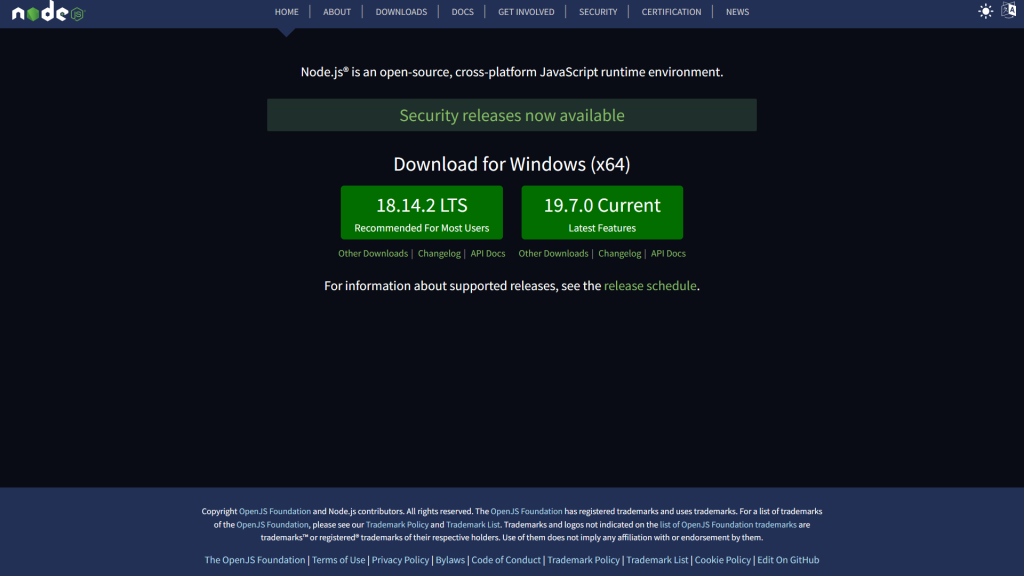Open Edit On GitHub footer link

tap(788, 560)
